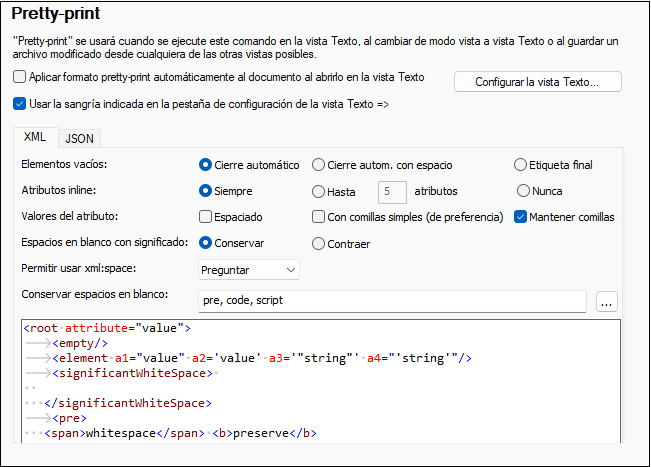Click the ellipsis button beside preserve whitespace field

click(607, 301)
